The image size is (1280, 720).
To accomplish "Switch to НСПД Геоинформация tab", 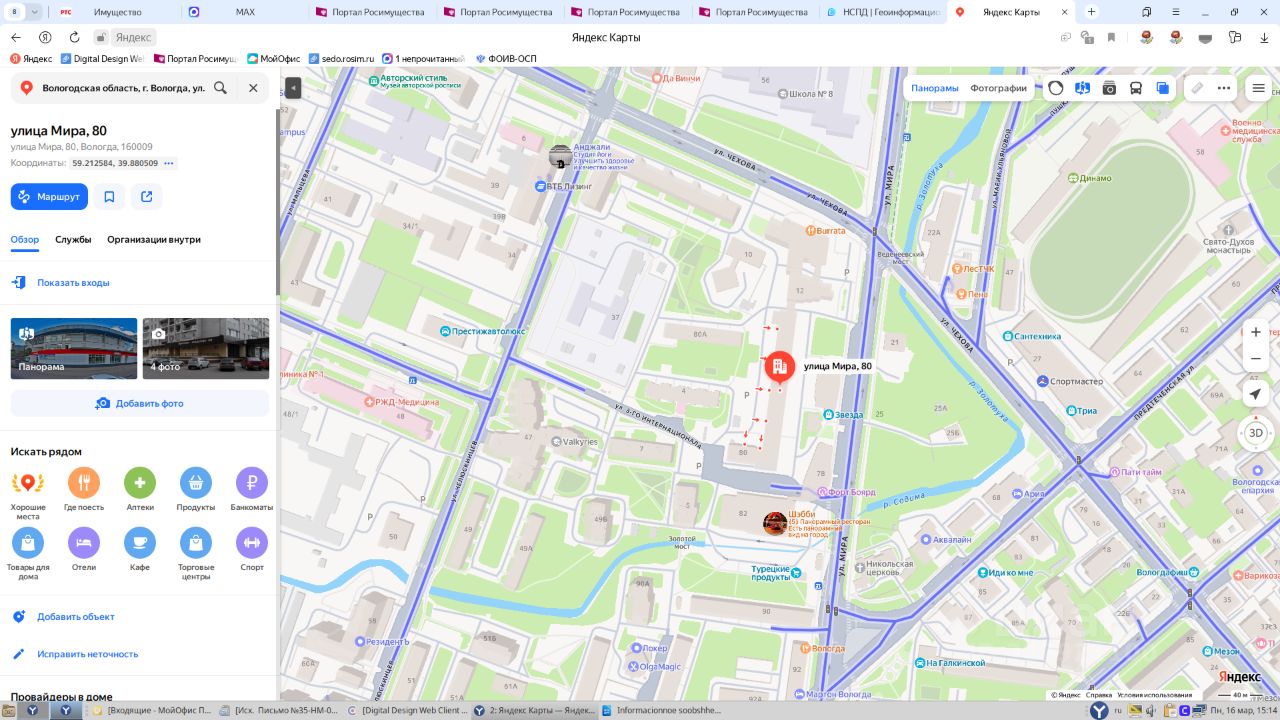I will (883, 12).
